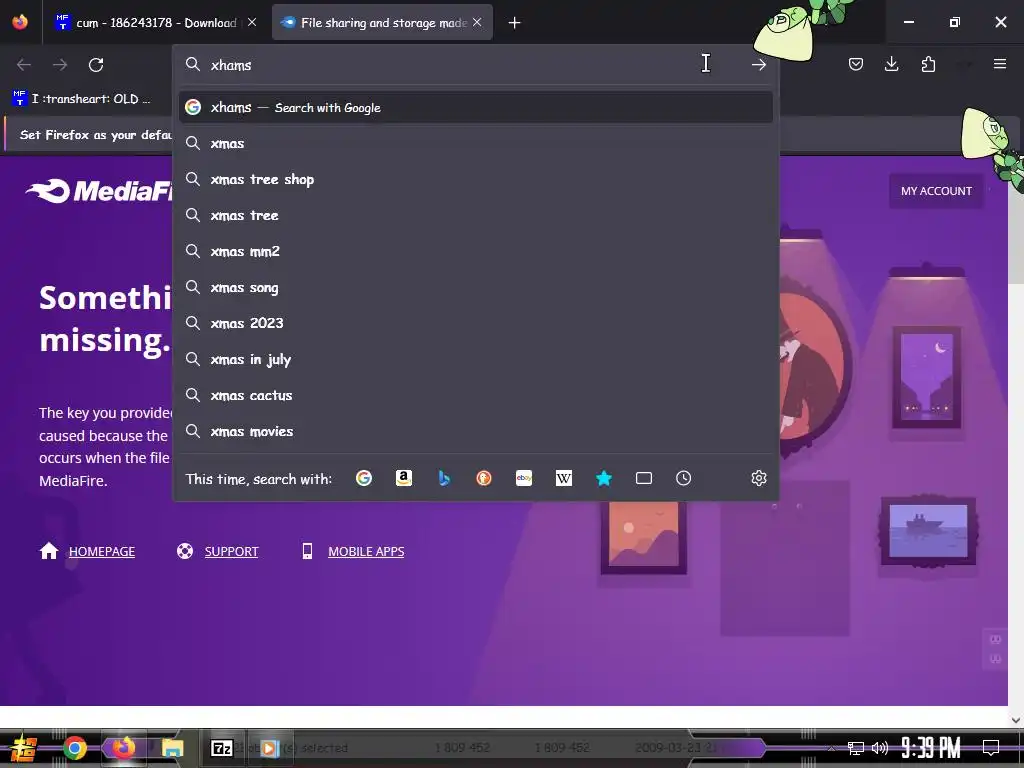Image resolution: width=1024 pixels, height=768 pixels.
Task: Click the phone icon beside MOBILE APPS
Action: (307, 551)
